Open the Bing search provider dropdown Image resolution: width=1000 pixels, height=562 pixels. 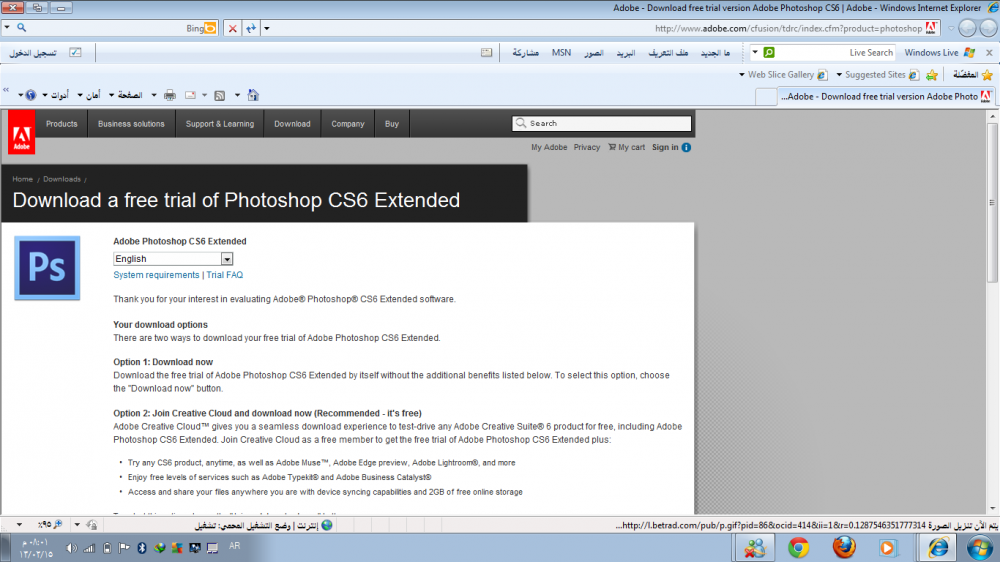point(6,28)
